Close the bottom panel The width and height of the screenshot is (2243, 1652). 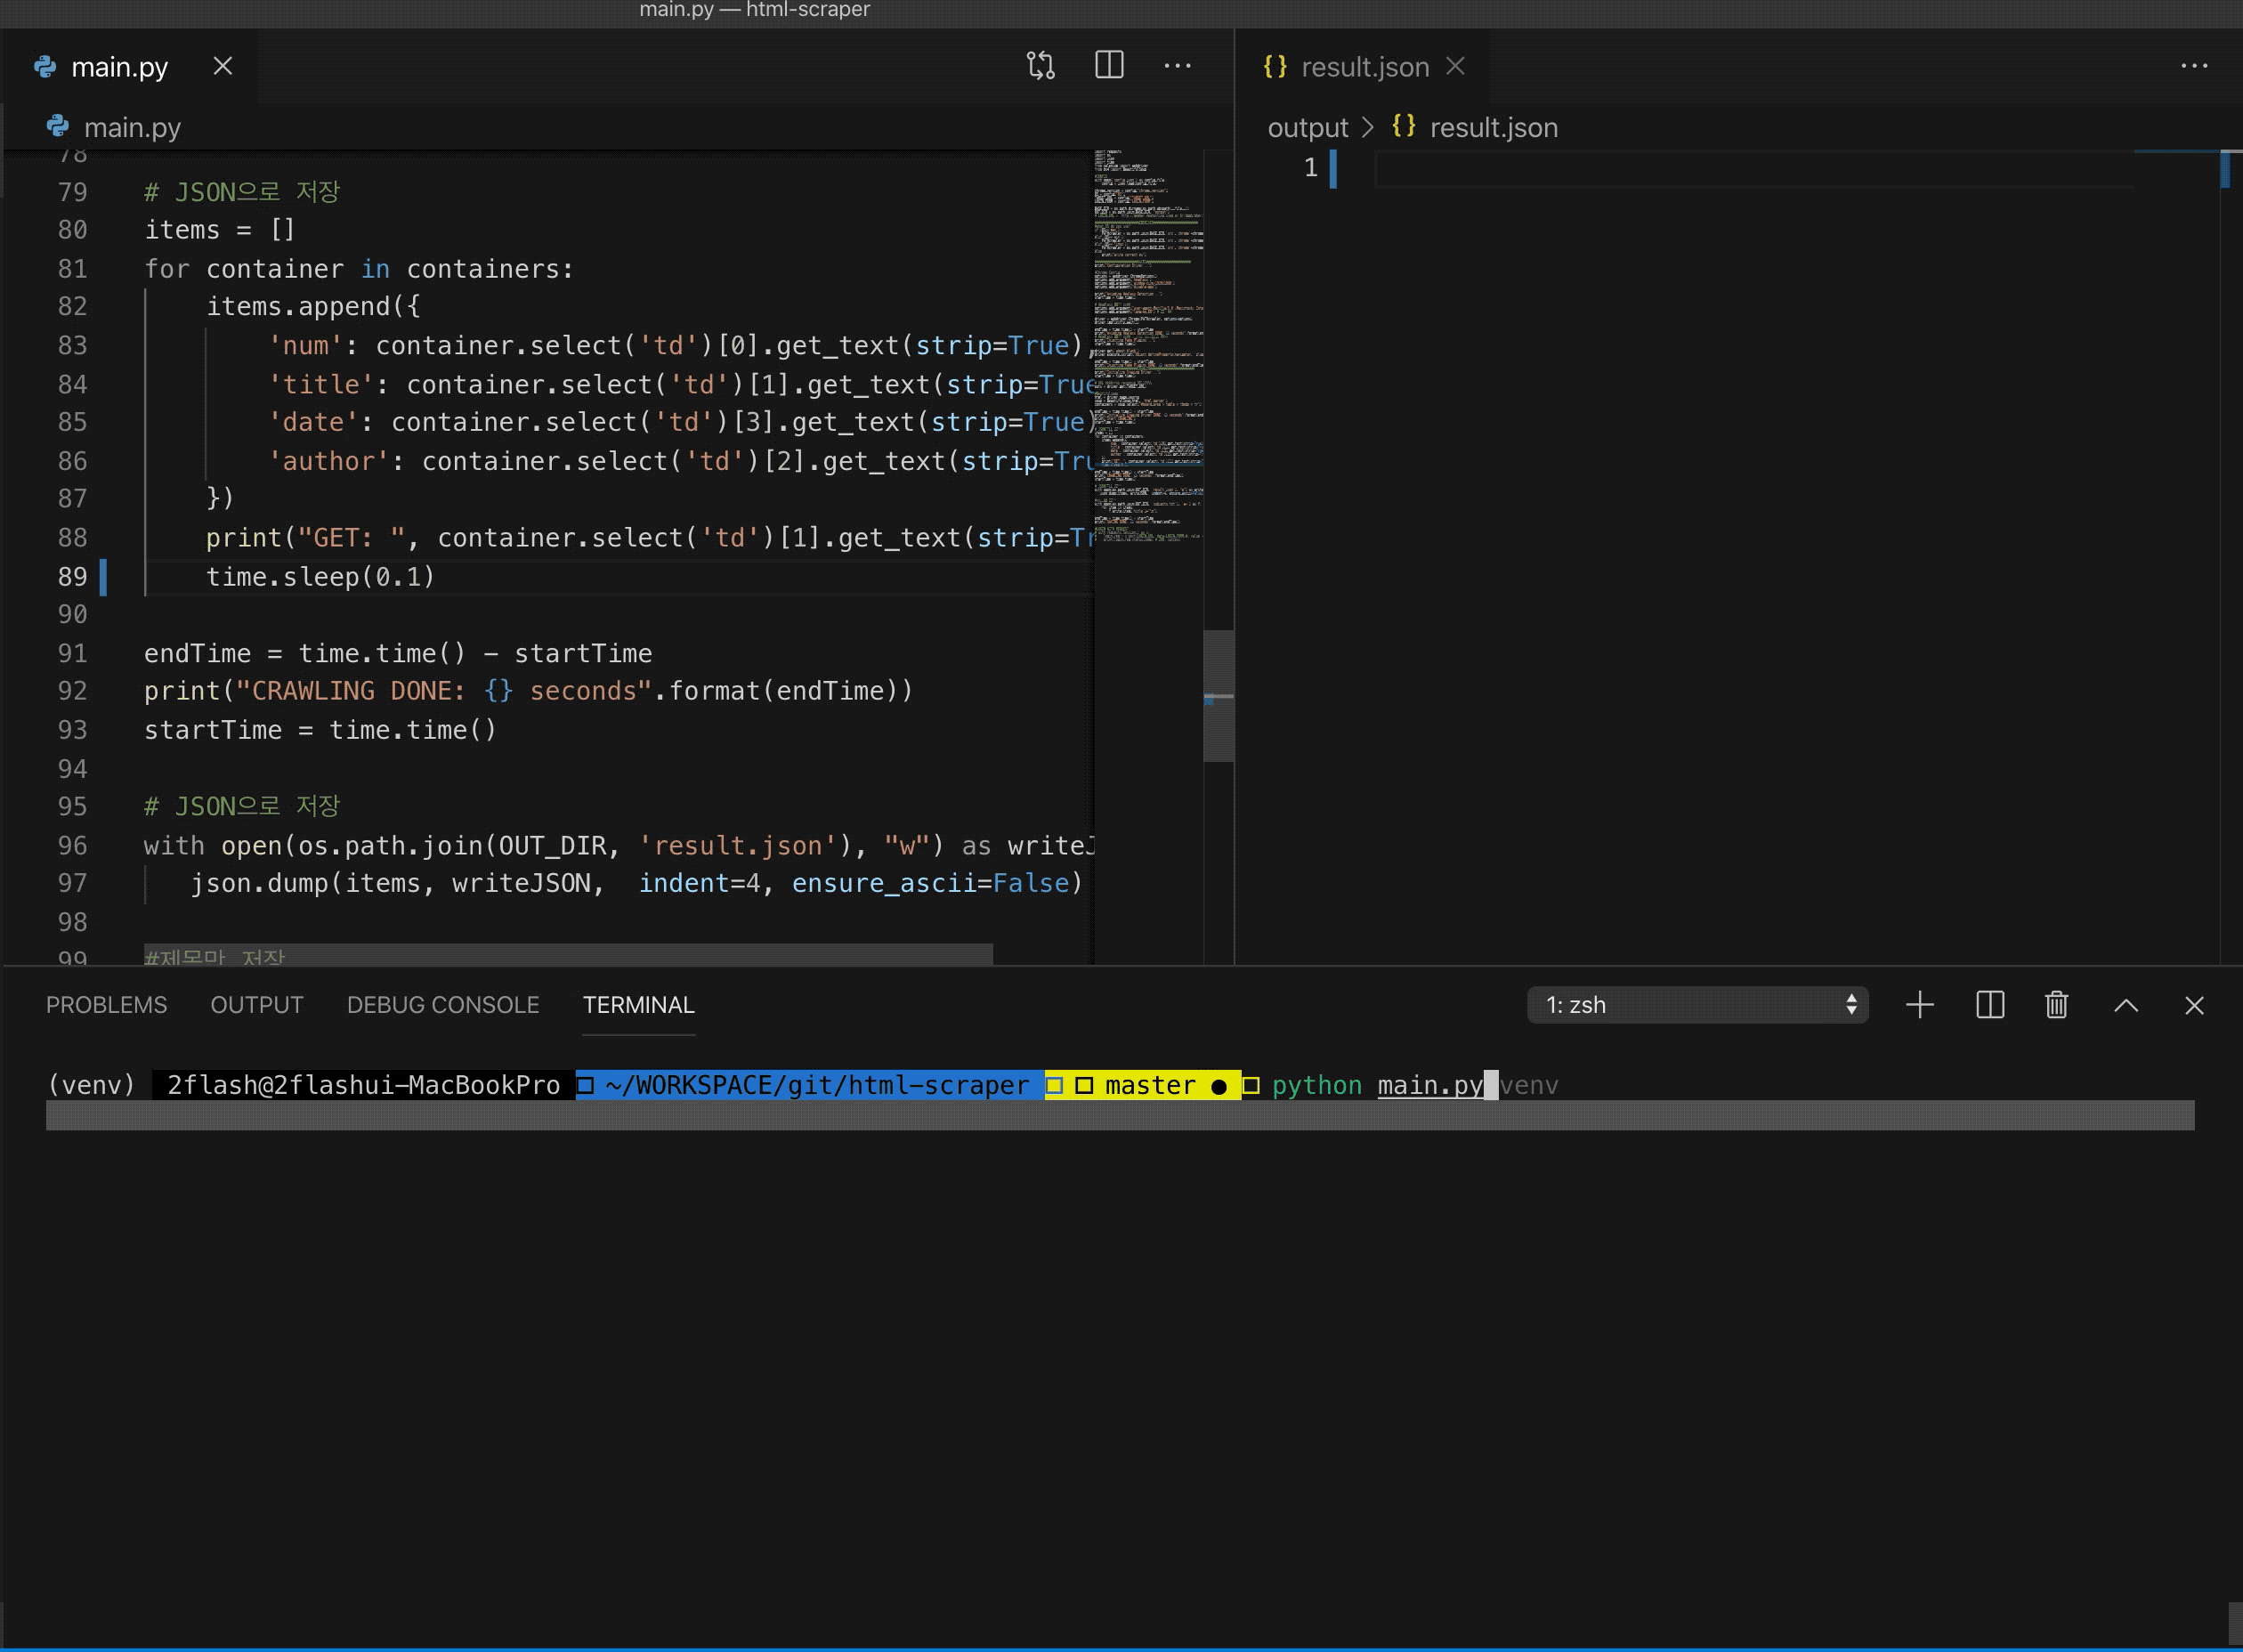(2194, 1005)
